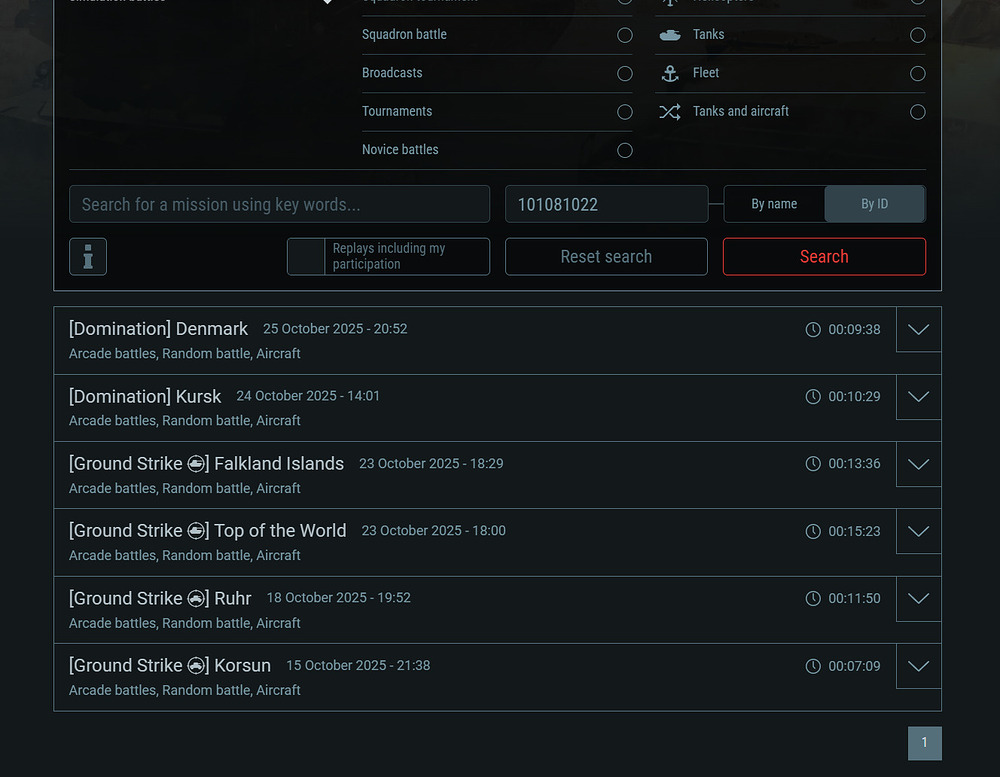This screenshot has height=777, width=1000.
Task: Click the mission keyword search field
Action: pos(279,204)
